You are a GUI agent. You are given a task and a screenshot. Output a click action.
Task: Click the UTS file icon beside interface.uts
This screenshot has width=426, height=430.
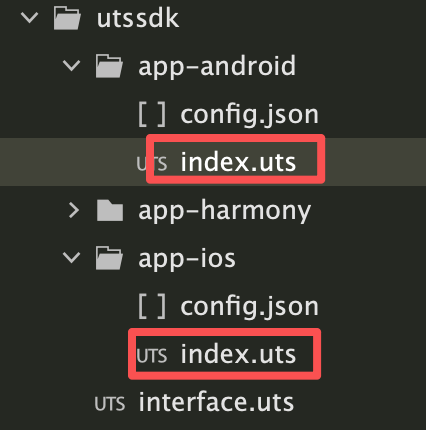coord(110,403)
